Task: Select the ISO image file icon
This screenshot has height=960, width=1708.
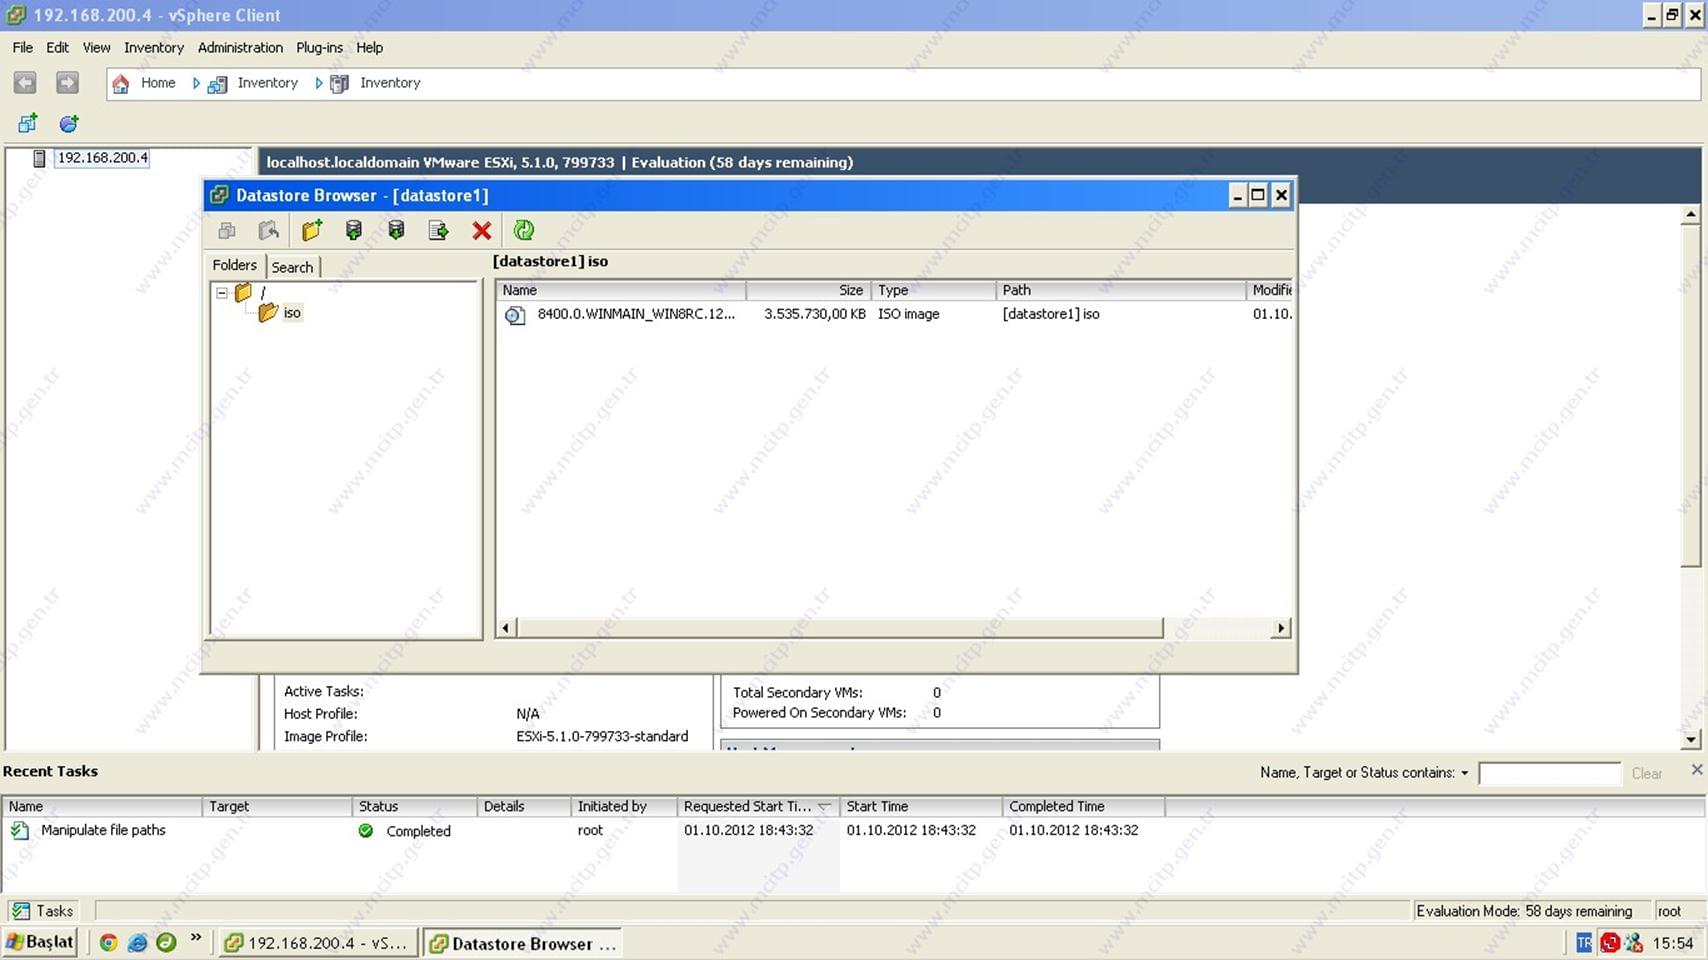Action: pos(515,315)
